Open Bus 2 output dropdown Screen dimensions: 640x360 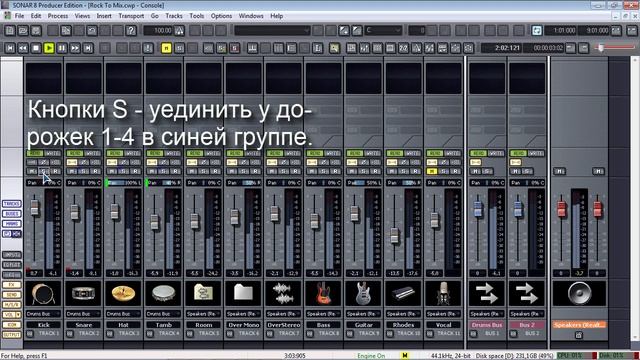click(x=527, y=314)
